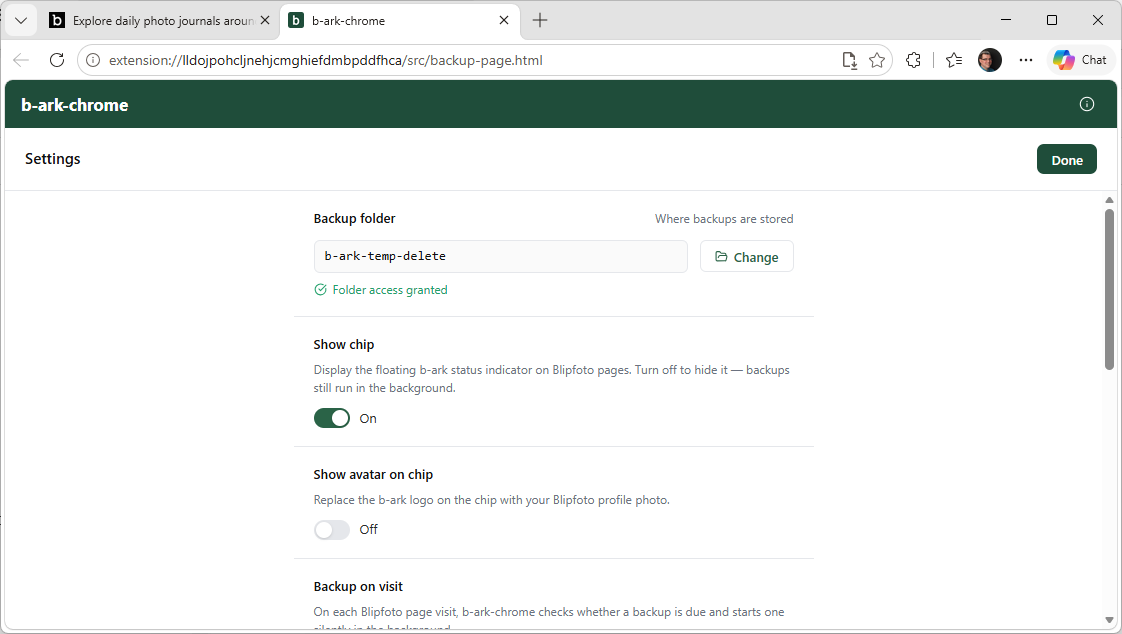
Task: Click the scroll up arrow on scrollbar
Action: tap(1109, 200)
